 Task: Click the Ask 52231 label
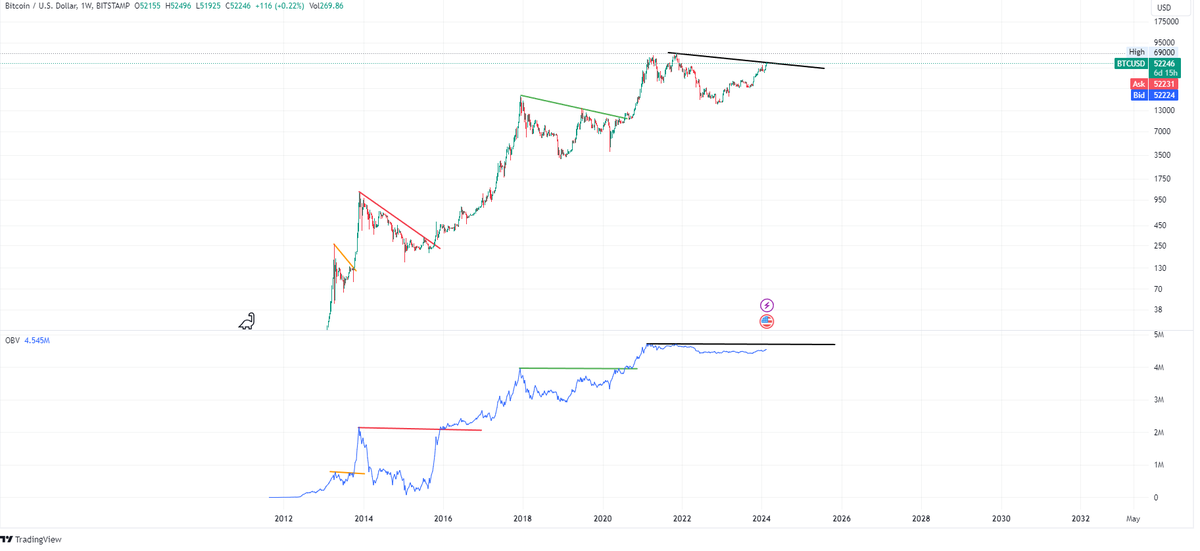click(x=1153, y=84)
